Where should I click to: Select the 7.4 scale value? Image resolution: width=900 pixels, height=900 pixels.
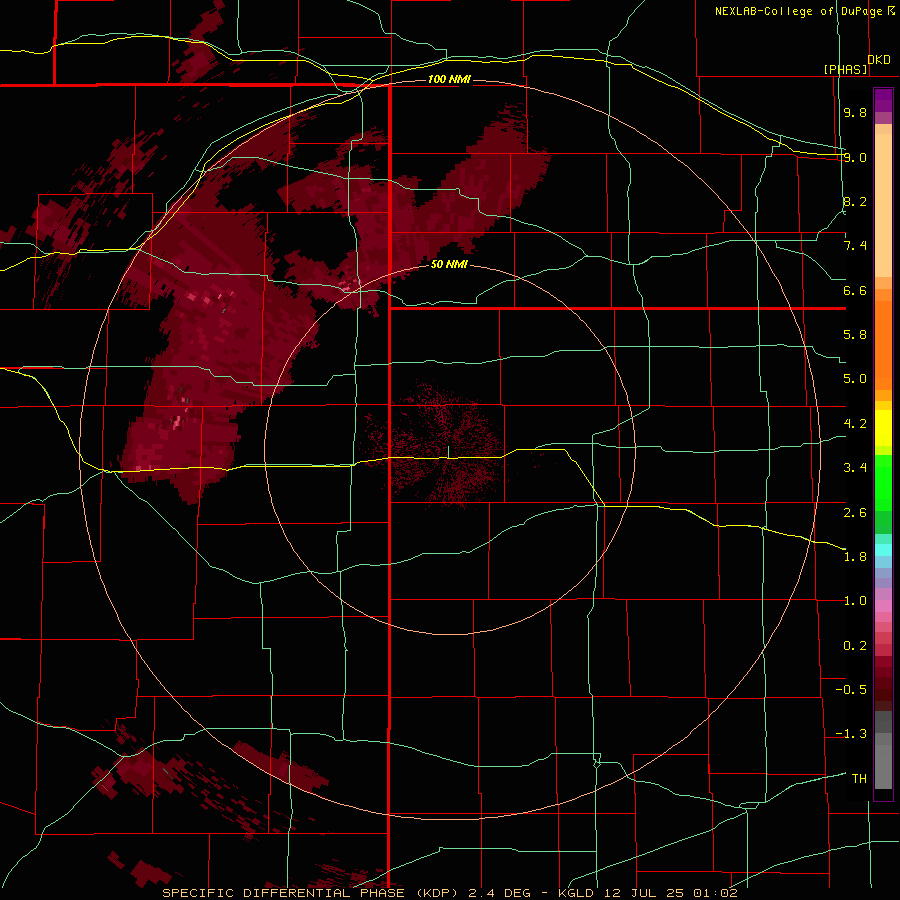click(x=855, y=246)
